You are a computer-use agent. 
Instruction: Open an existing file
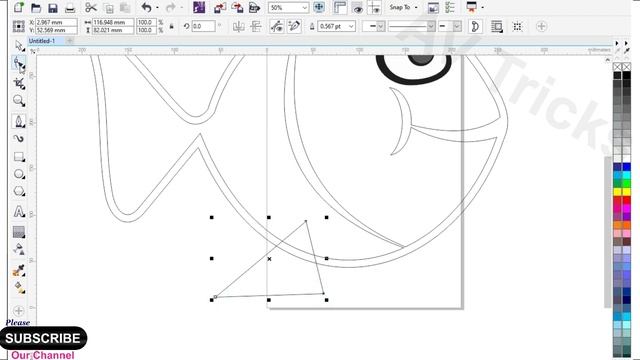click(36, 7)
